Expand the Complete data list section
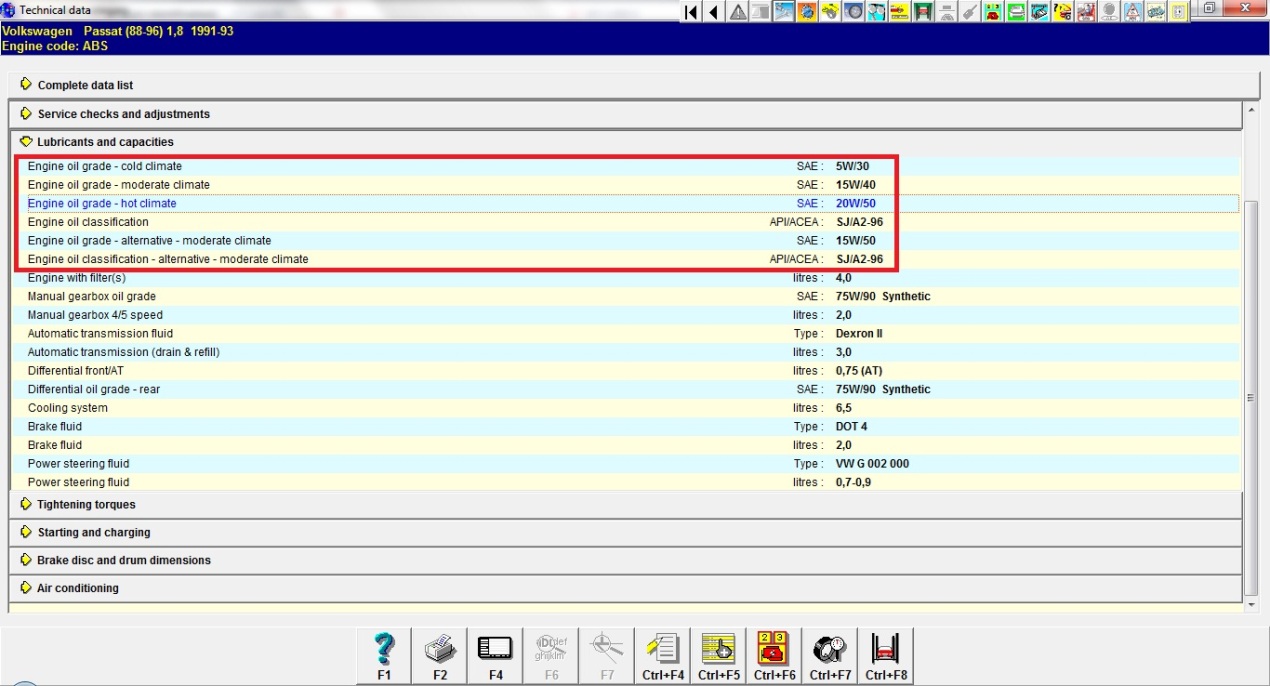The image size is (1270, 686). 85,85
